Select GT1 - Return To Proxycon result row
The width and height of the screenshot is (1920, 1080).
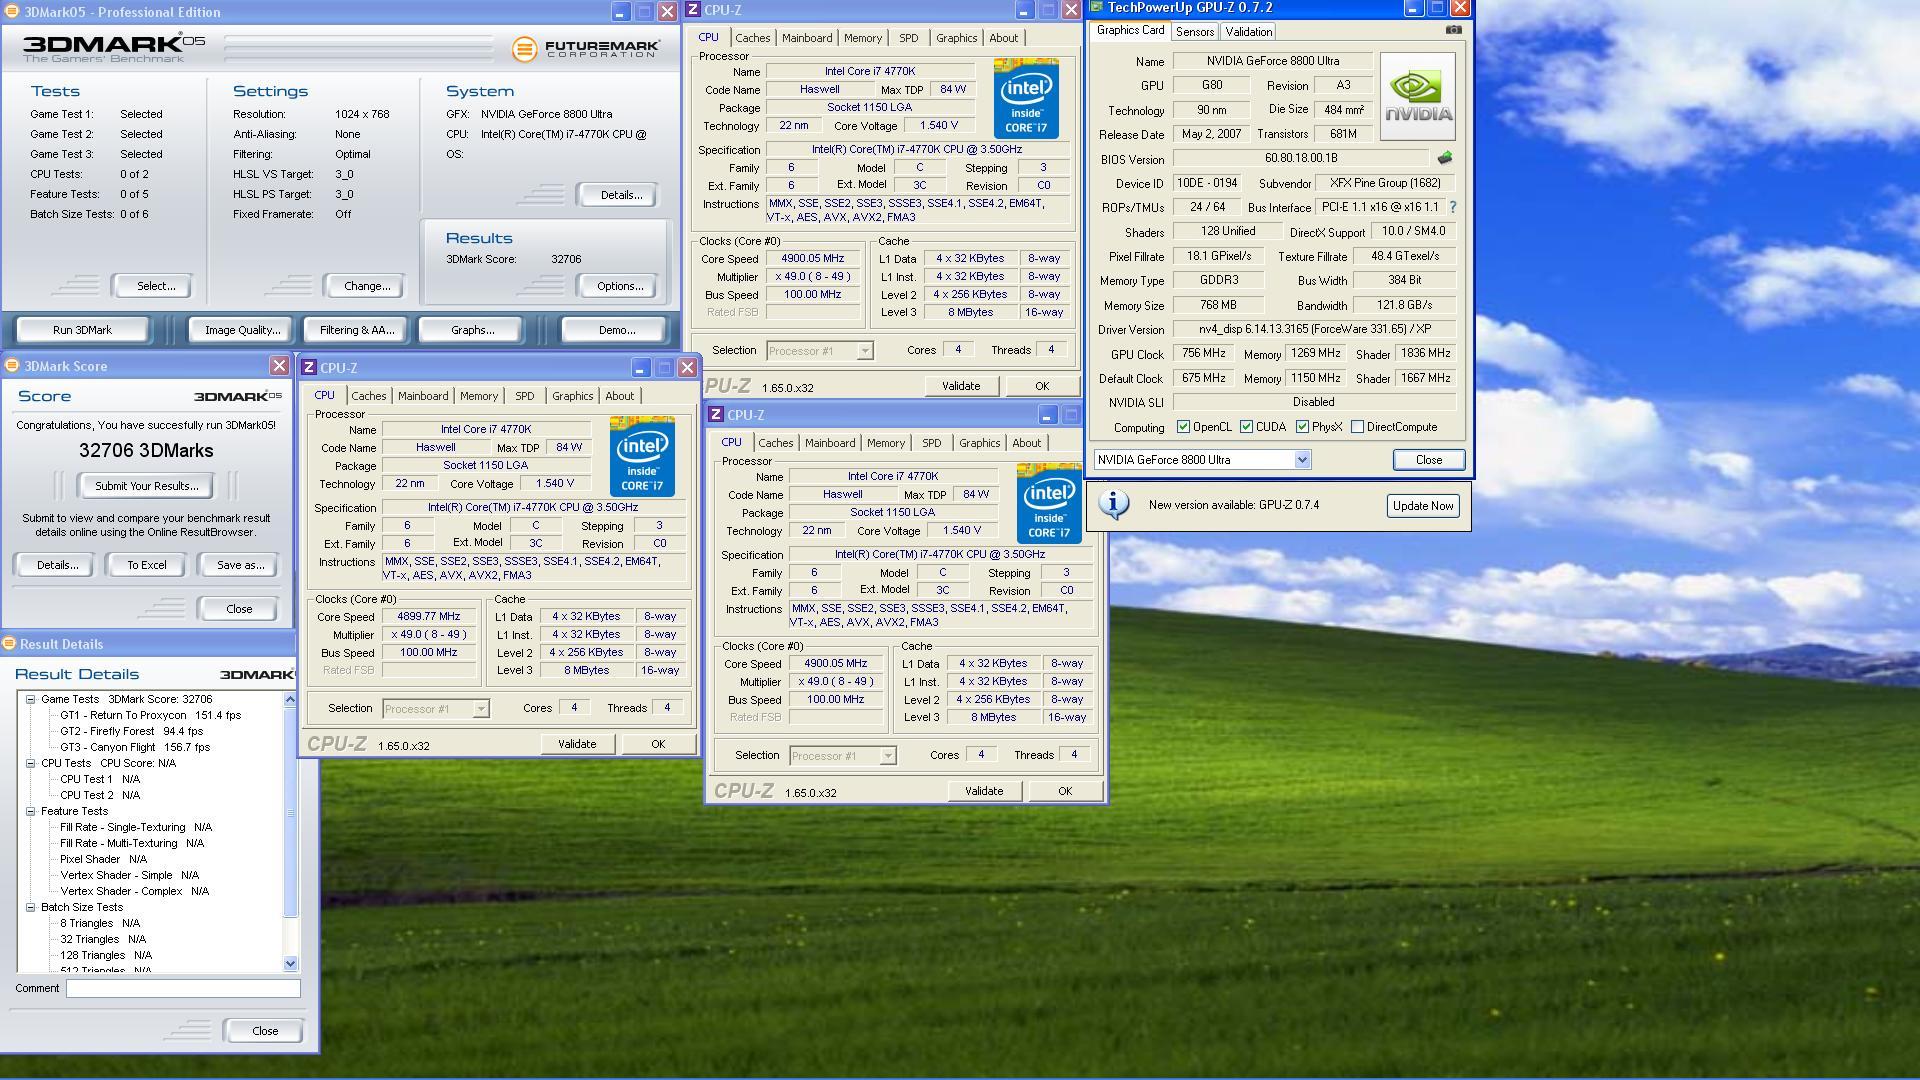tap(150, 716)
